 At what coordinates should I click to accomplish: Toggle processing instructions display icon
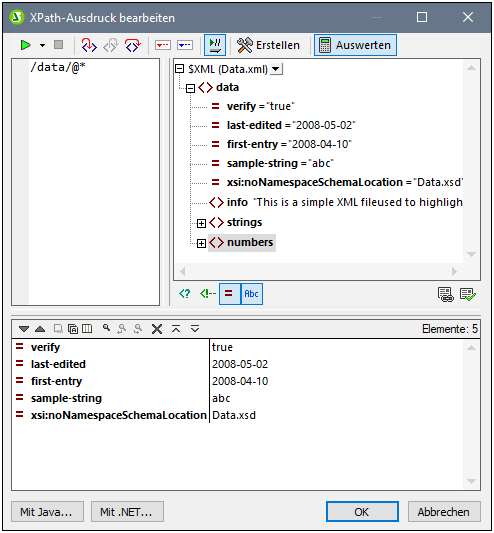coord(185,293)
